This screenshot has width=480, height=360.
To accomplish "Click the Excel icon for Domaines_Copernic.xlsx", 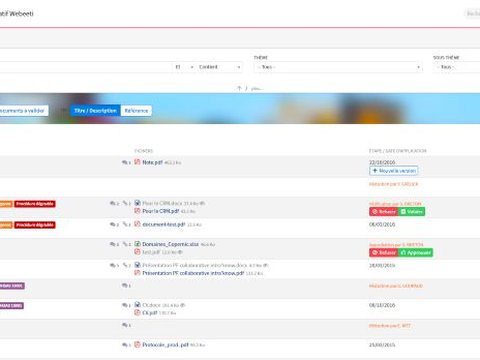I will (x=137, y=244).
